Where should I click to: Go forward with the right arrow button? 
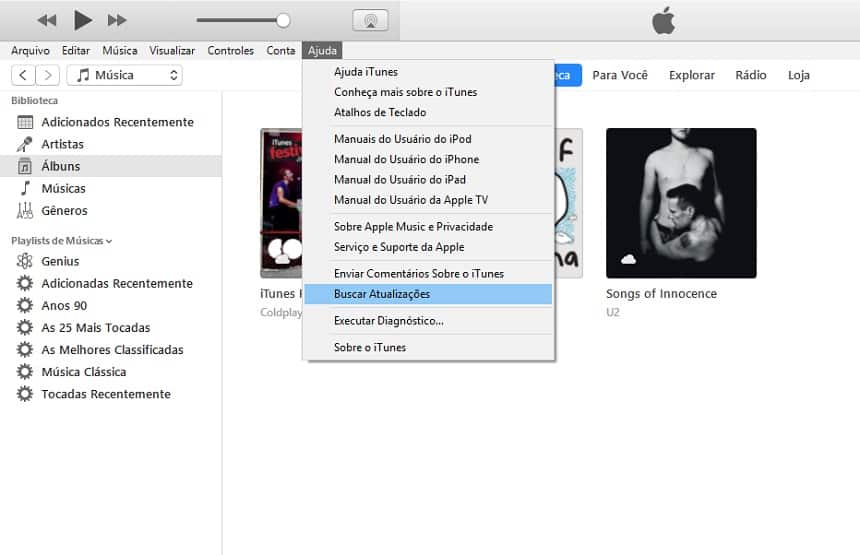pos(48,75)
